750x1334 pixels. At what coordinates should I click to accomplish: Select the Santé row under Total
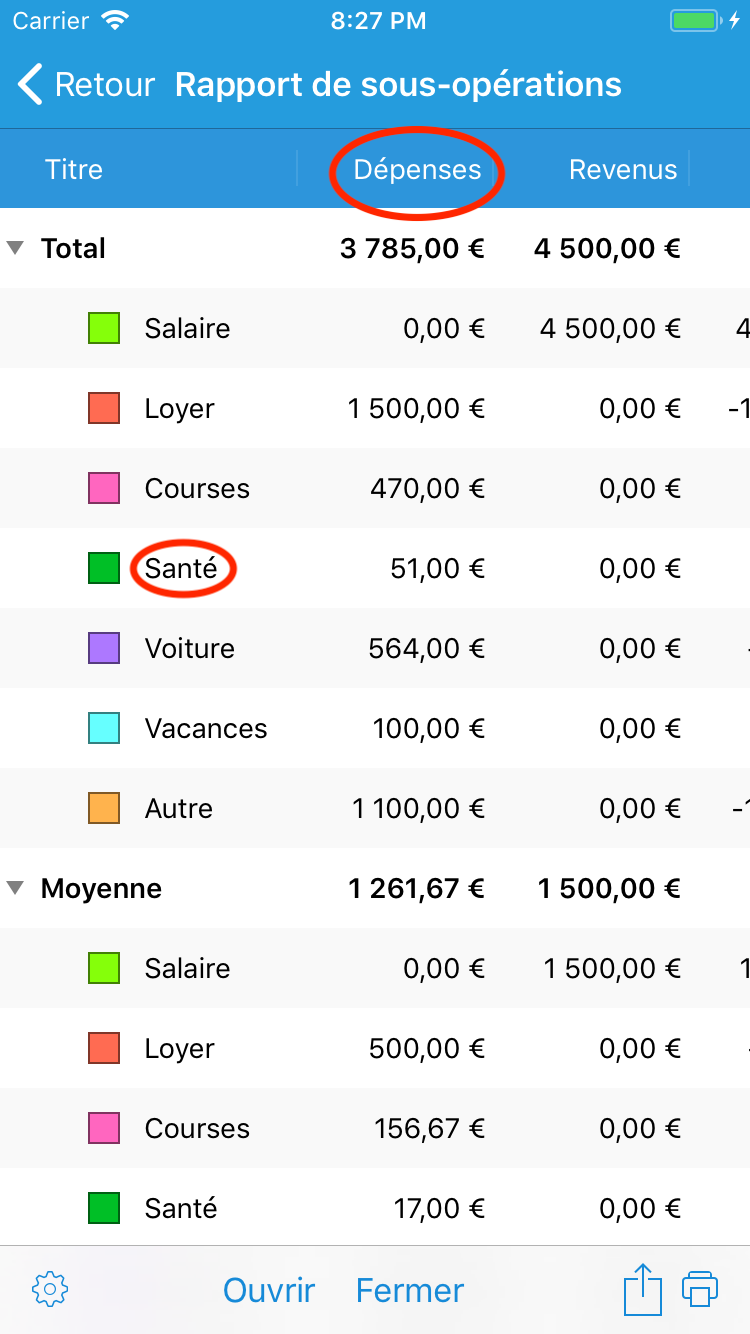[x=375, y=568]
